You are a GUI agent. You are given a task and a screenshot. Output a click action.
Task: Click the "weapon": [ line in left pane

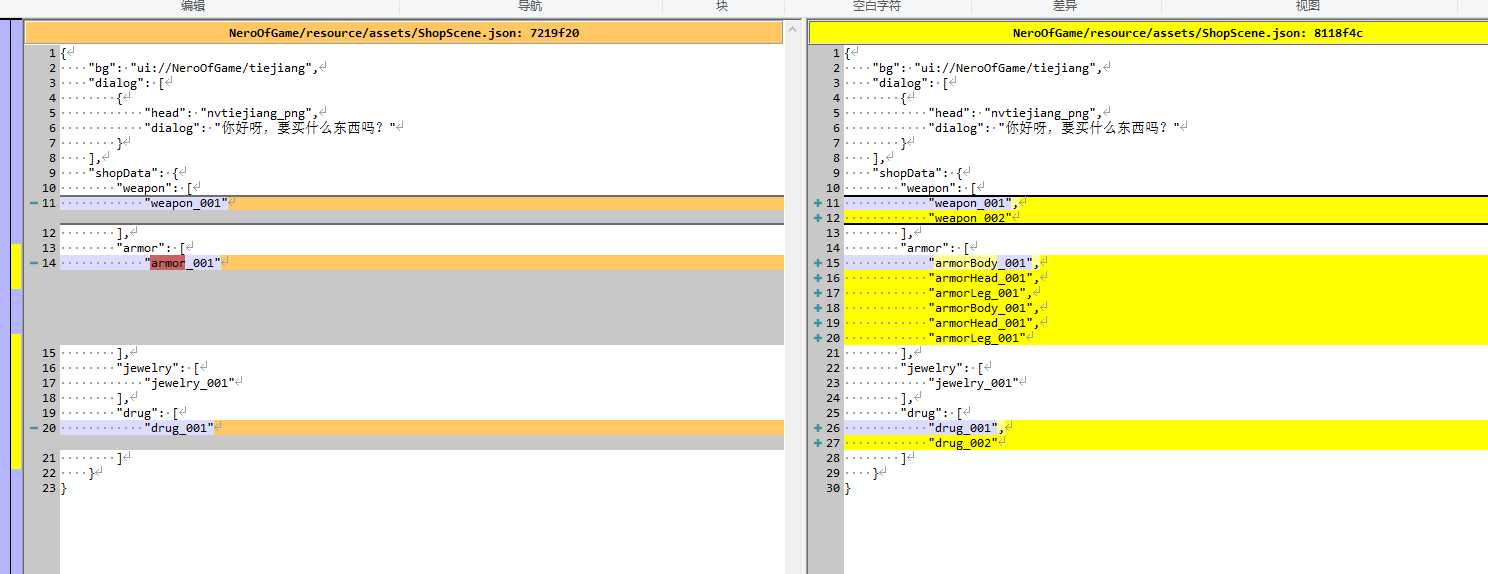pos(421,188)
